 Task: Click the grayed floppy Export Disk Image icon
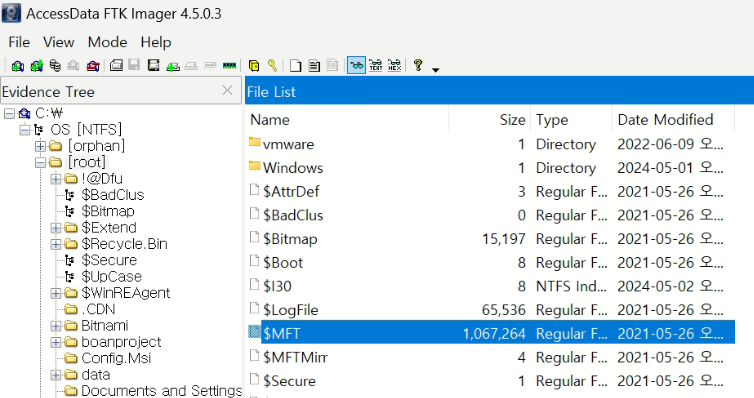(134, 65)
